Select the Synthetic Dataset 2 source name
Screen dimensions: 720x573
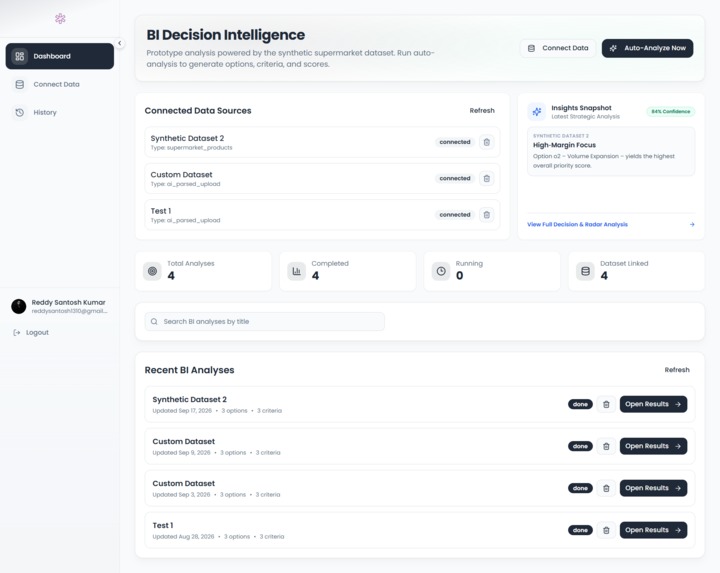[187, 138]
